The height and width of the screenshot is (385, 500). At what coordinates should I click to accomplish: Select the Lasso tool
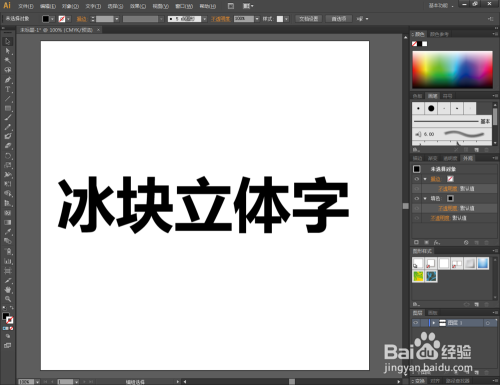click(8, 70)
